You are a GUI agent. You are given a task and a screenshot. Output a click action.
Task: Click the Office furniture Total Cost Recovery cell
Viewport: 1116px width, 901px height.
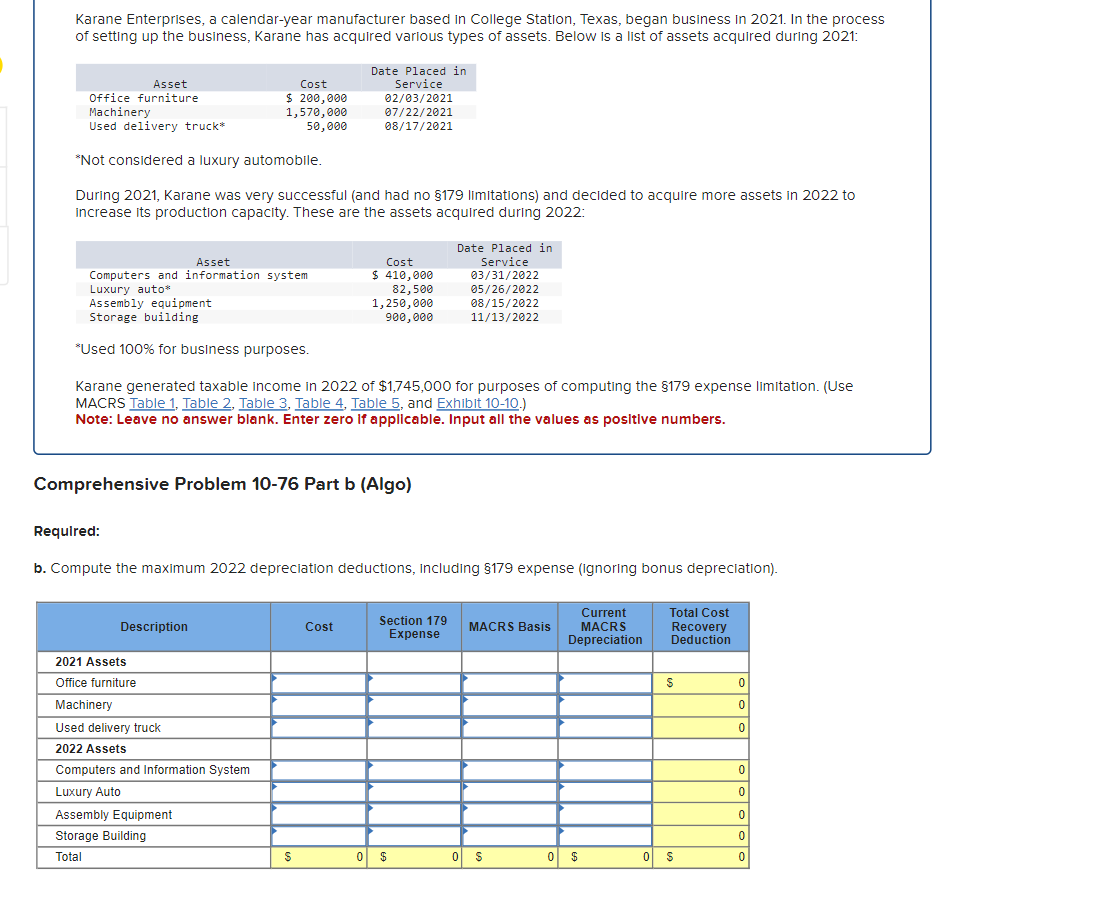(x=700, y=683)
